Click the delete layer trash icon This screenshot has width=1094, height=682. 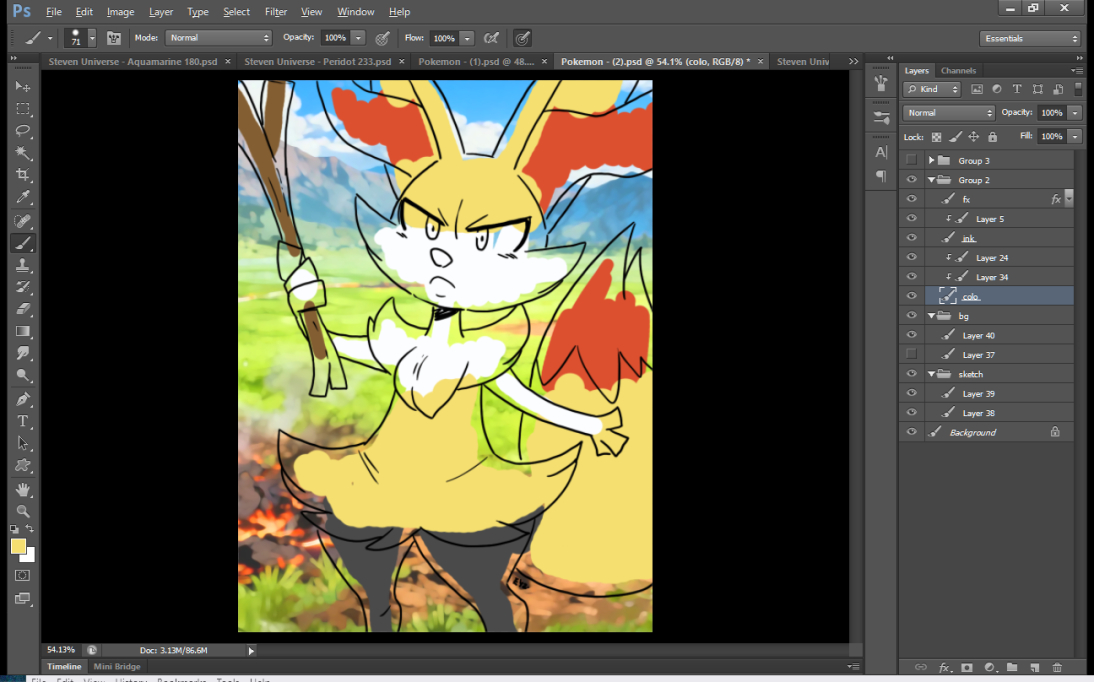(1057, 667)
